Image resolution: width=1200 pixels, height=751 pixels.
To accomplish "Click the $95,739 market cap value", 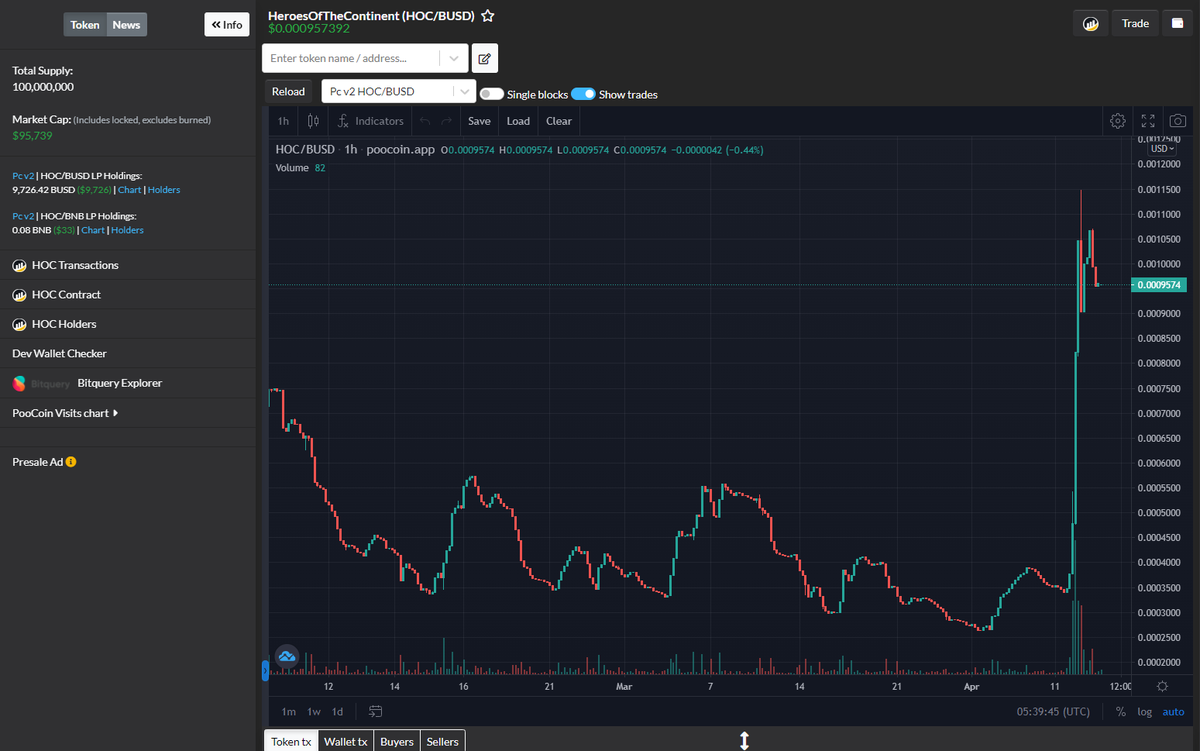I will [32, 135].
